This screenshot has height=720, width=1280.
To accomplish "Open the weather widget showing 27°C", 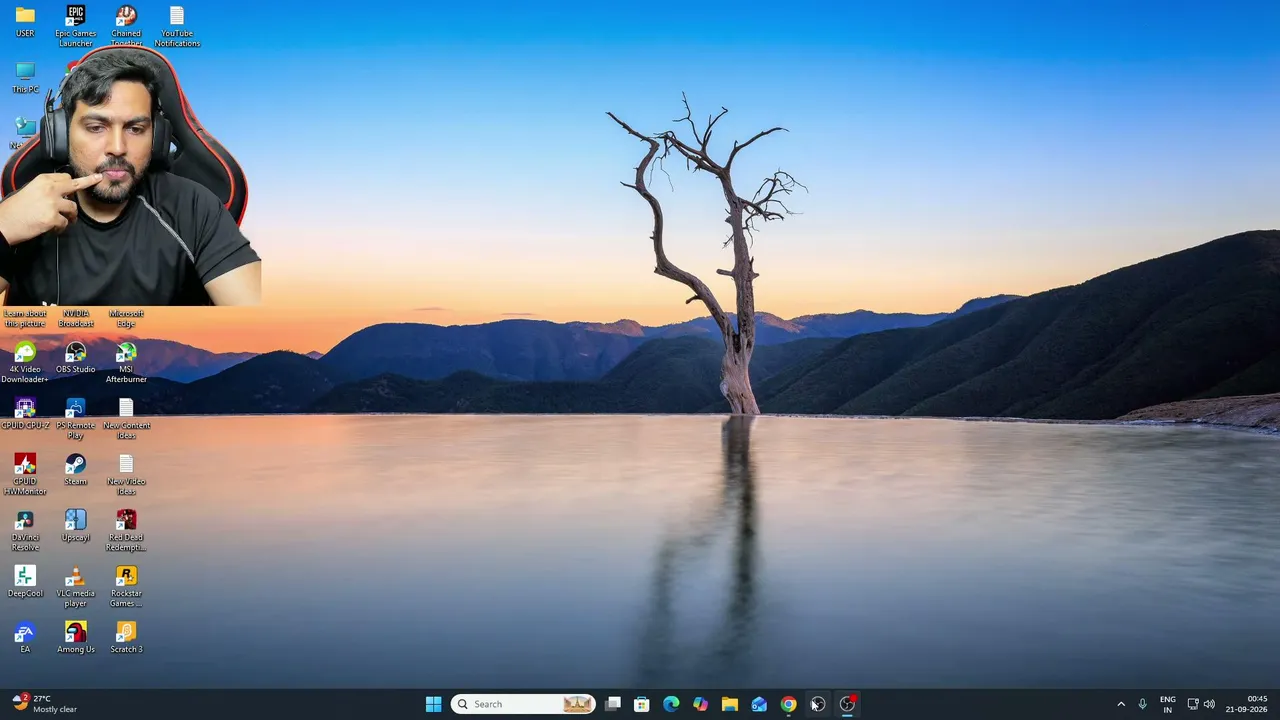I will [x=45, y=704].
